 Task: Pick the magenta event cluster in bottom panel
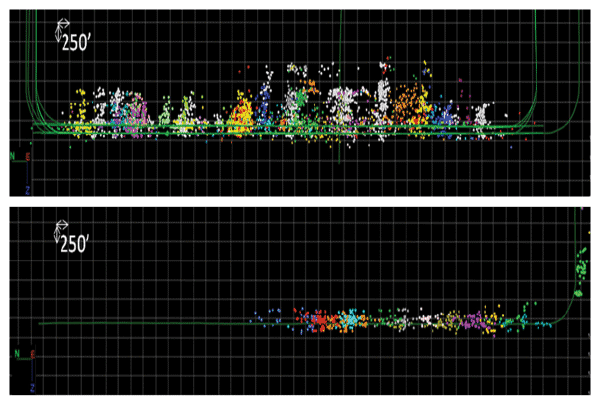point(466,322)
